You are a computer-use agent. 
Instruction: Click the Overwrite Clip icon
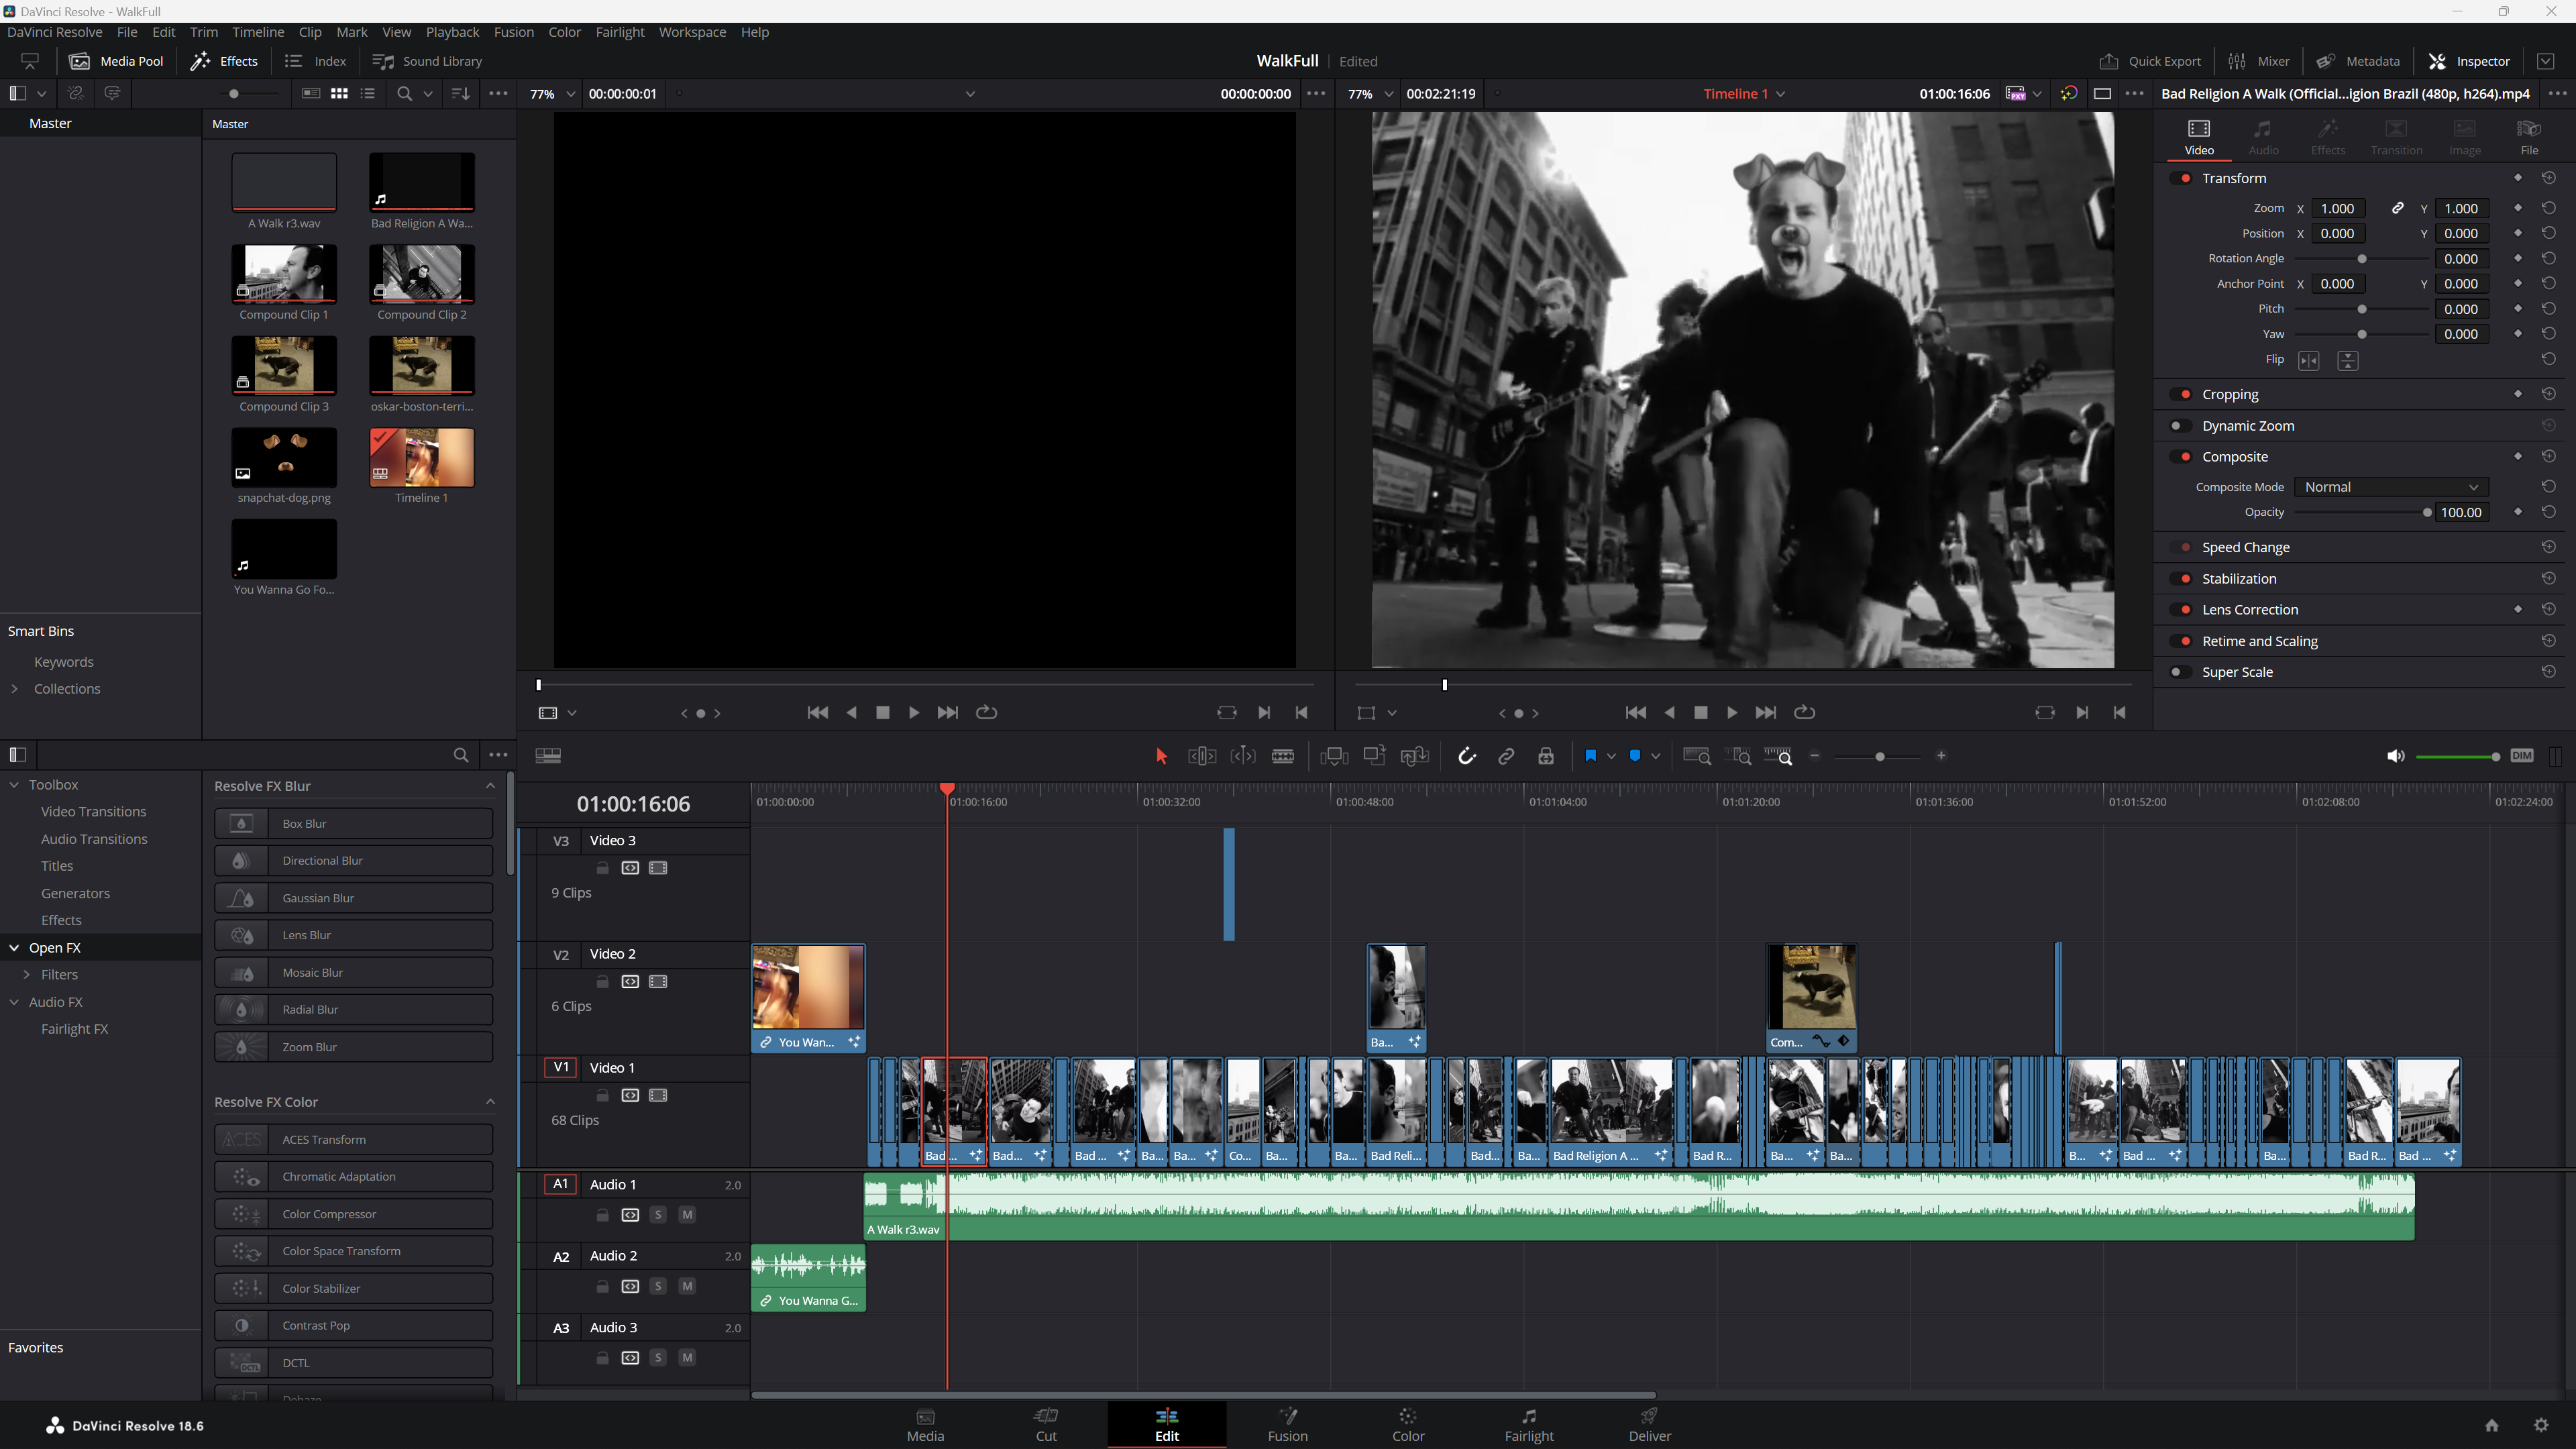click(x=1374, y=756)
